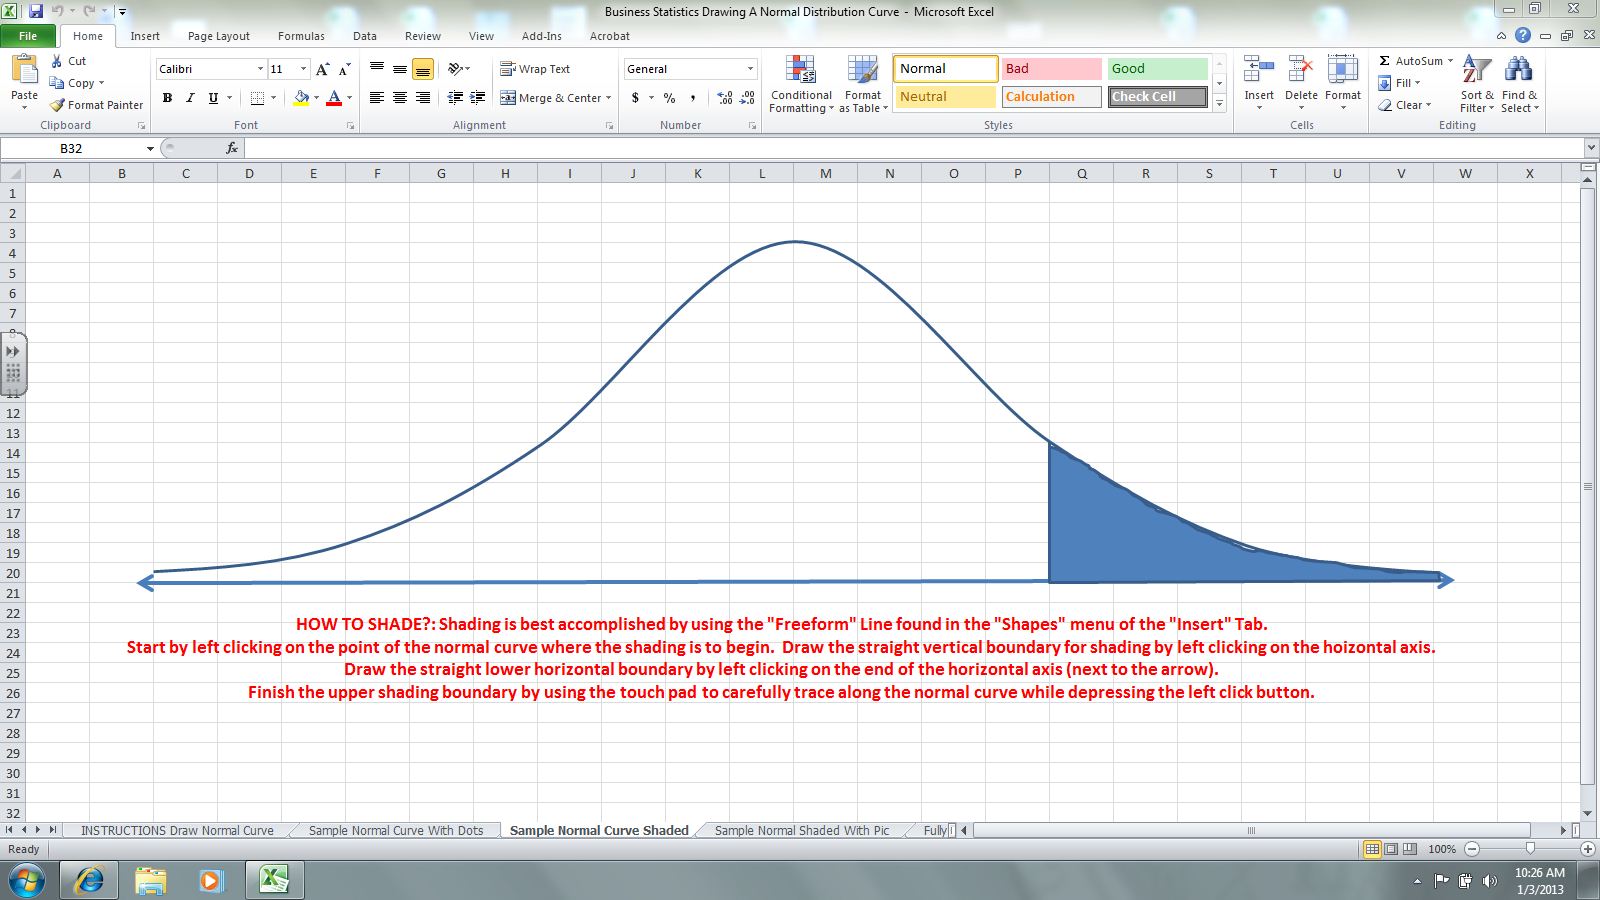Image resolution: width=1600 pixels, height=900 pixels.
Task: Open the Insert ribbon tab
Action: [x=145, y=36]
